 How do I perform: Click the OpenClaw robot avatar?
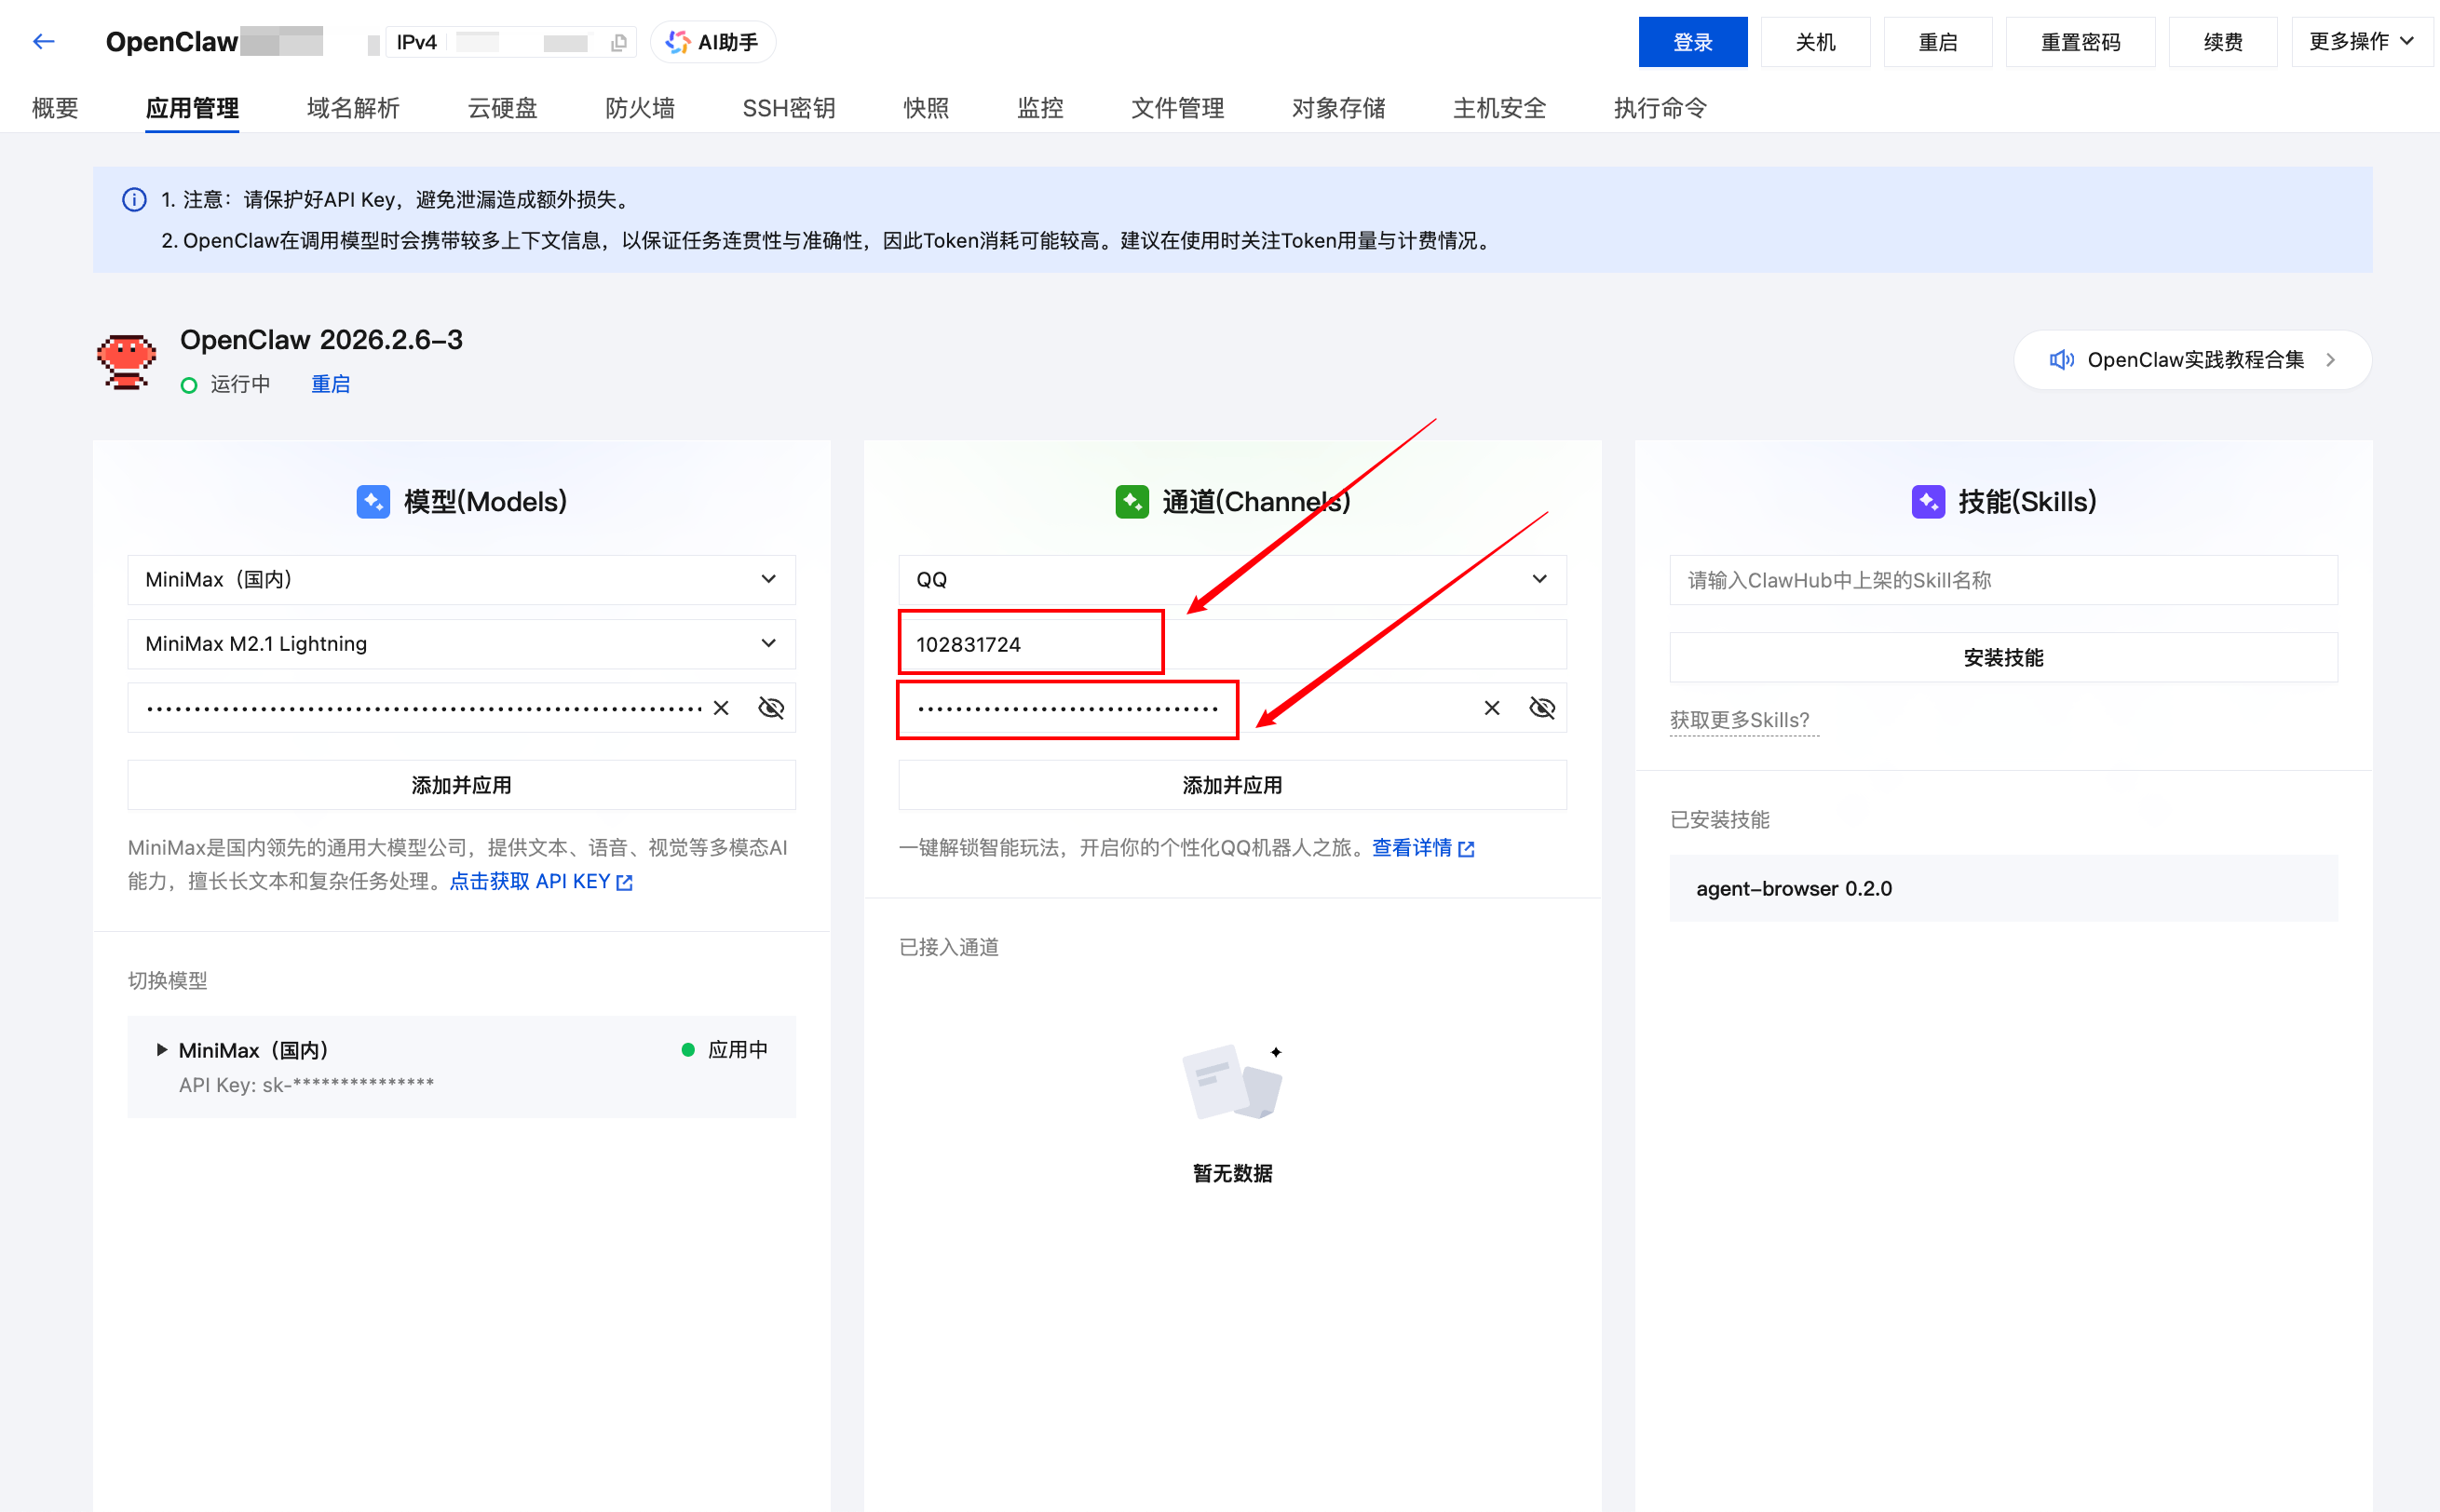click(126, 361)
